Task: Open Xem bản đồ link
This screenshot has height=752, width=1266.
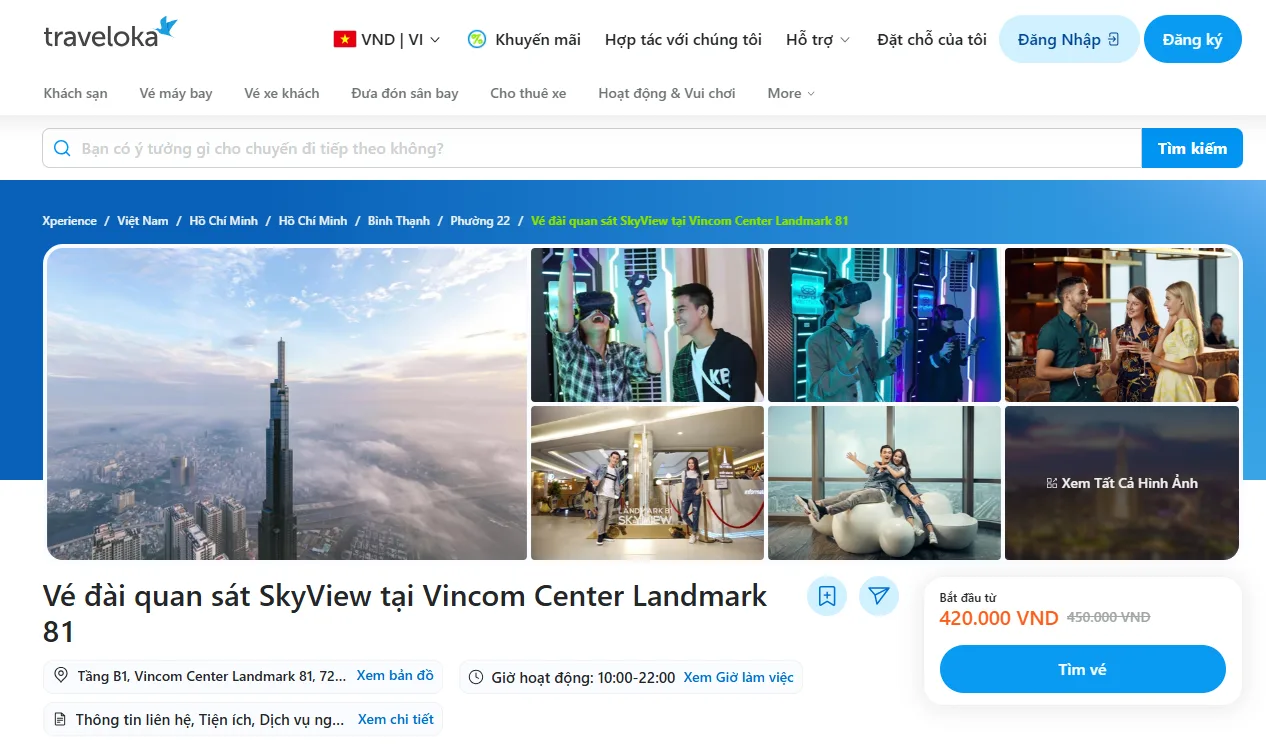Action: [395, 676]
